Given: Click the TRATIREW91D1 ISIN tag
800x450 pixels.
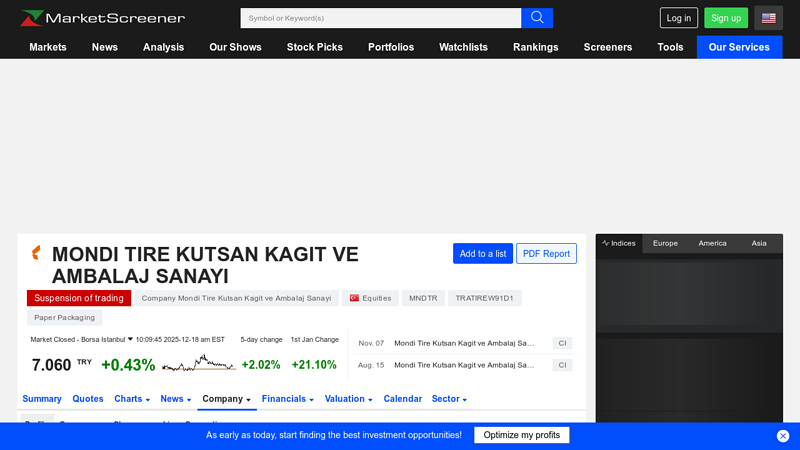Looking at the screenshot, I should click(x=484, y=298).
